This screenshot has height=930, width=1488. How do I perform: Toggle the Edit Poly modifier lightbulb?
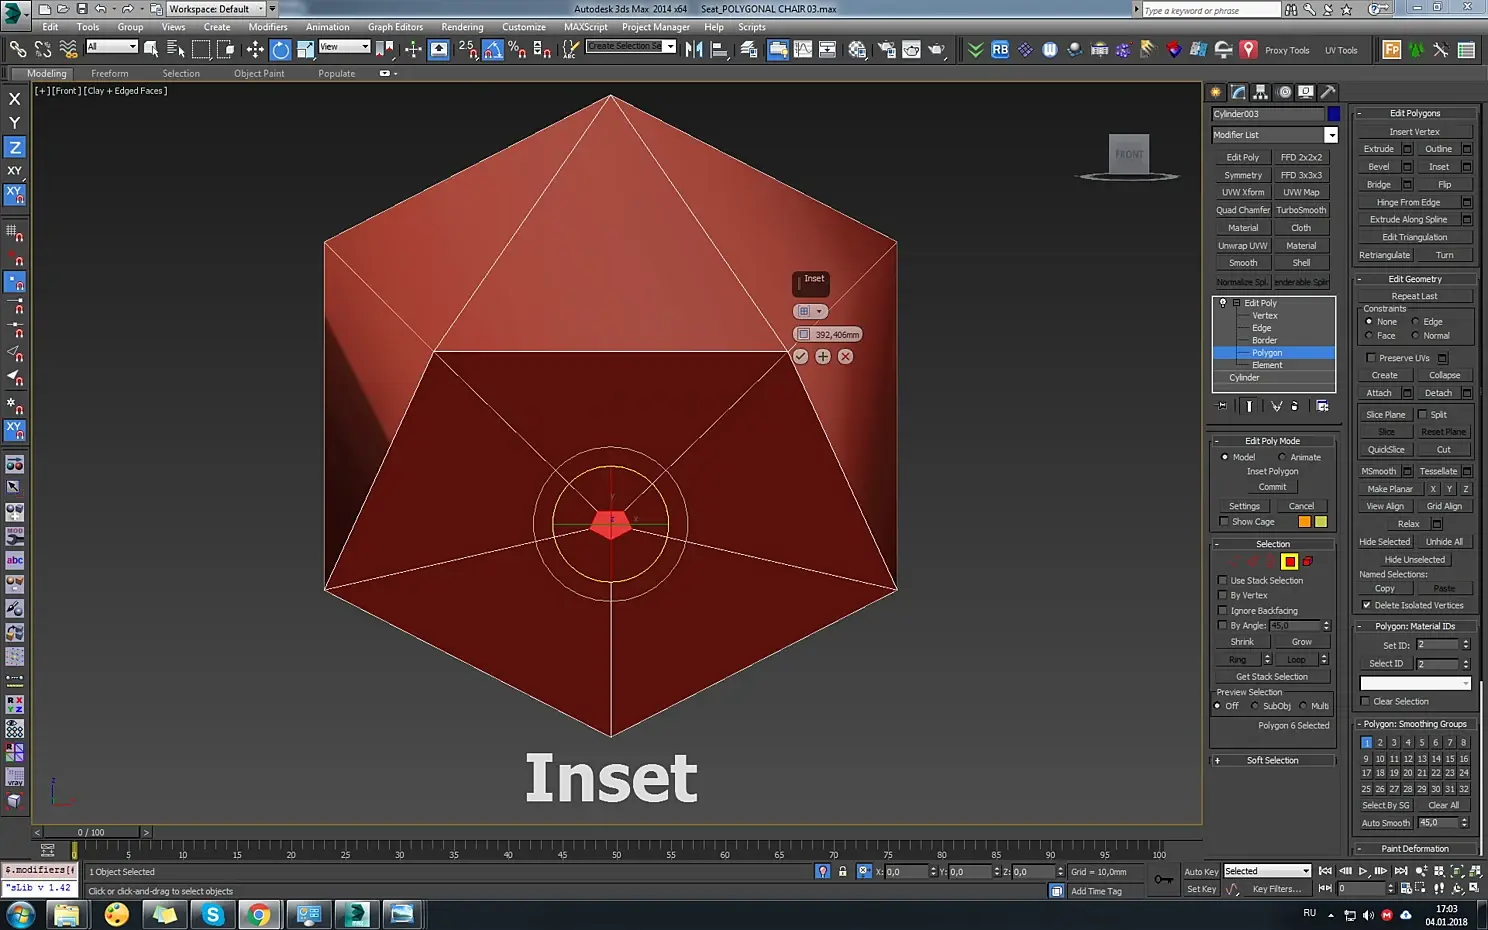[1222, 303]
